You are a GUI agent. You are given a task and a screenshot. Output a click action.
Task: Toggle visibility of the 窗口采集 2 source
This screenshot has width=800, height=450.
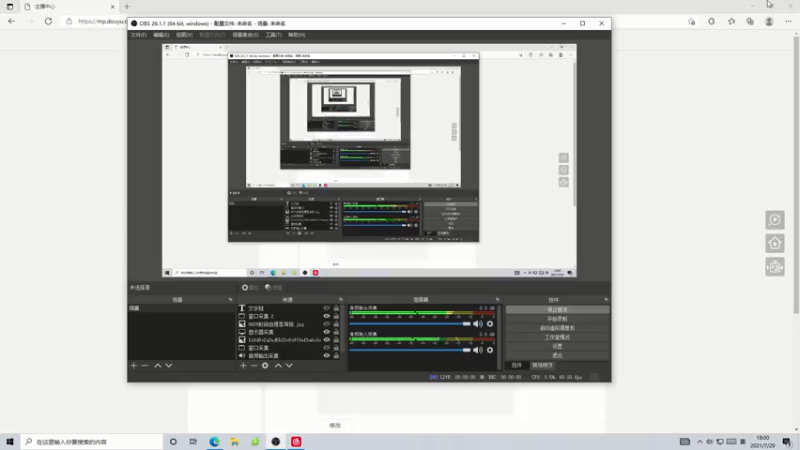327,316
